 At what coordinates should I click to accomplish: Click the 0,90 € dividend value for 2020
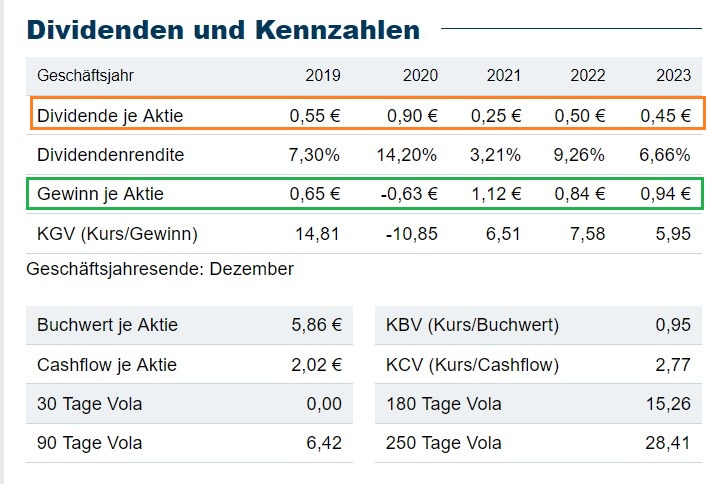[412, 116]
